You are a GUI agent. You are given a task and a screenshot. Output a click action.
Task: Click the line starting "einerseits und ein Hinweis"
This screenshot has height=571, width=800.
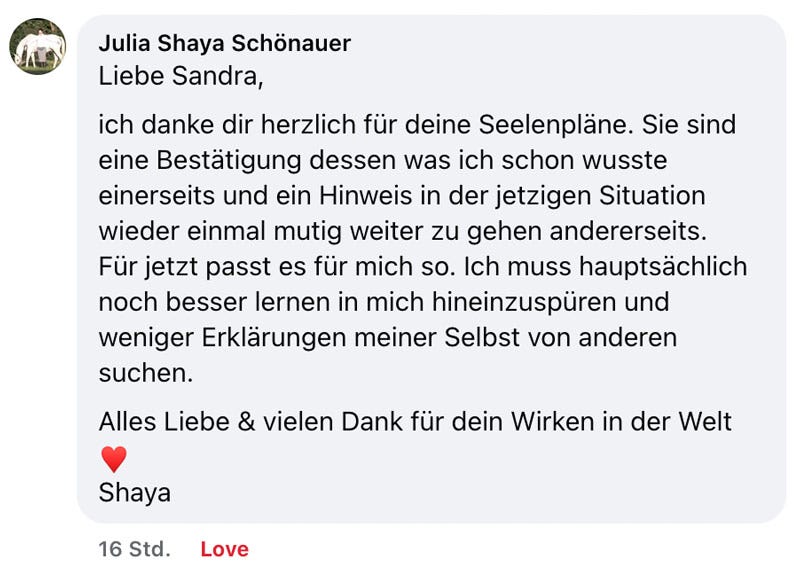[402, 196]
